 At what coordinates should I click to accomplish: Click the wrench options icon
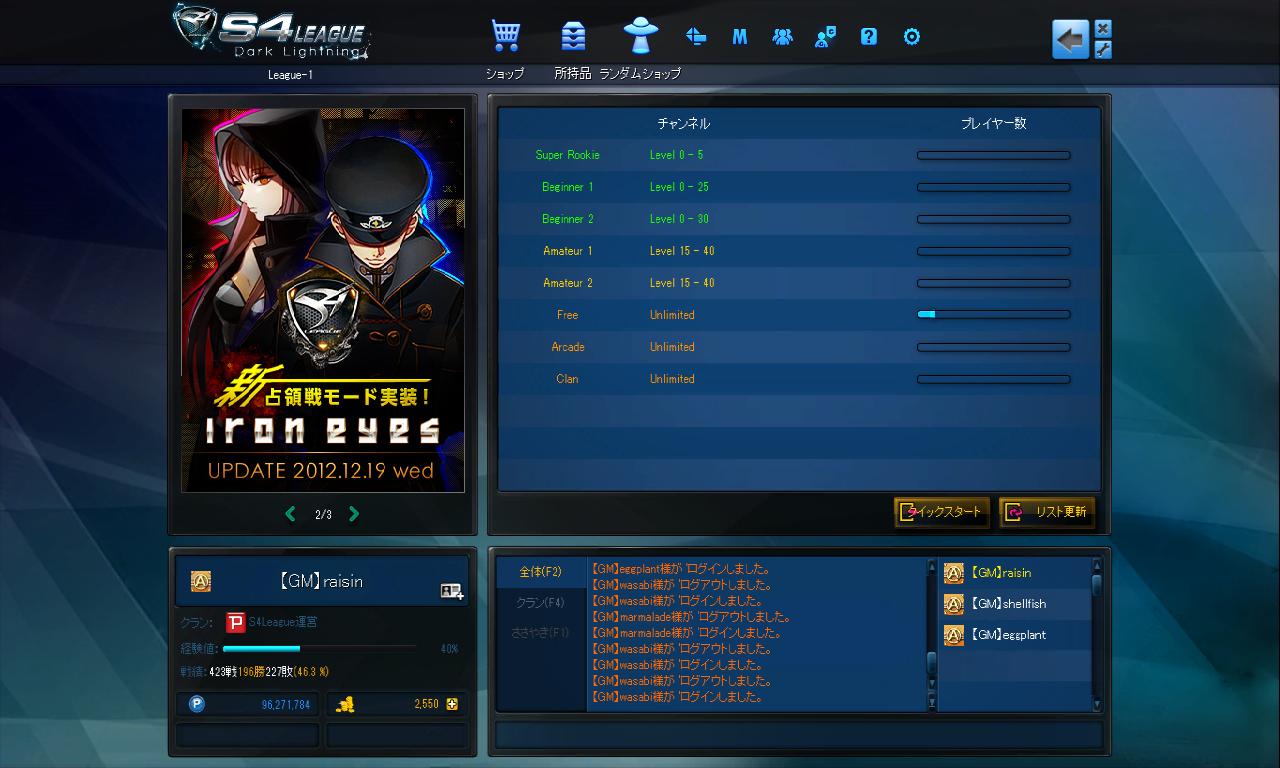point(1103,50)
